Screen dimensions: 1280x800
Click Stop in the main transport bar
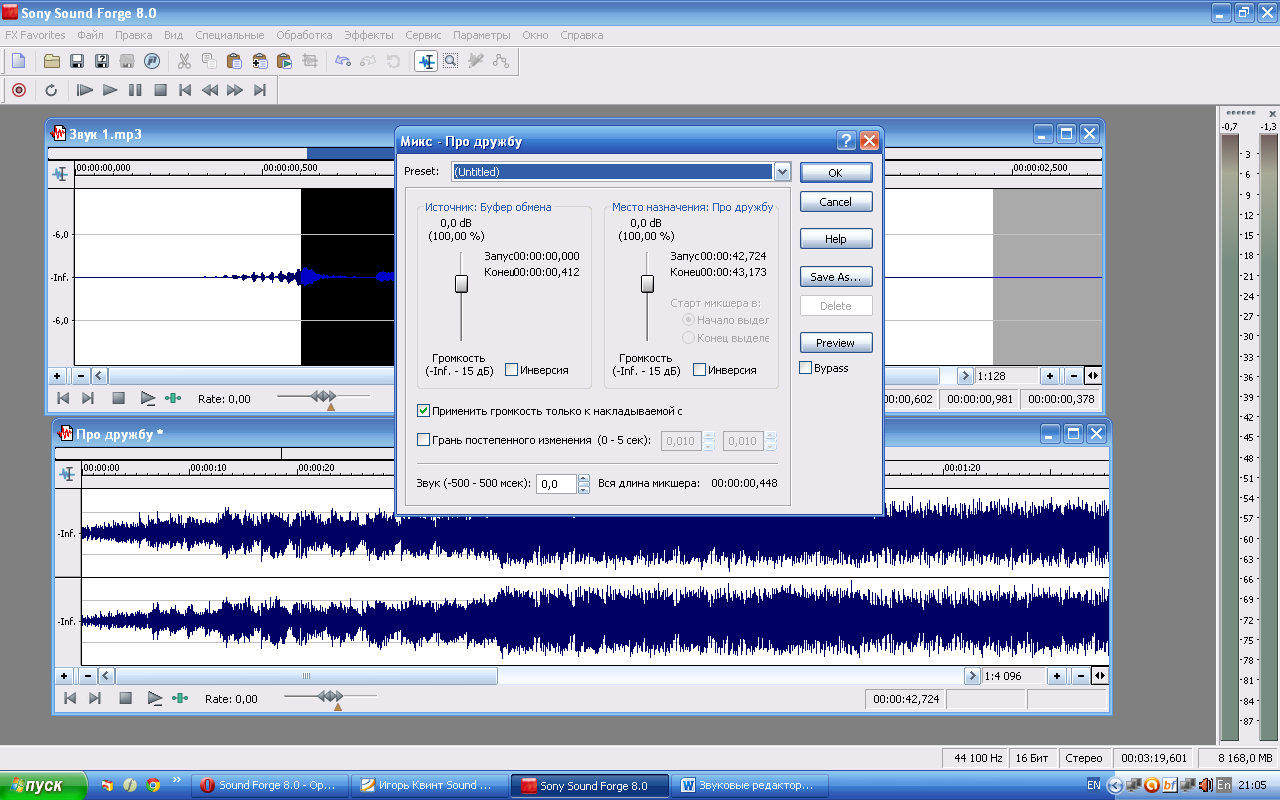tap(160, 90)
